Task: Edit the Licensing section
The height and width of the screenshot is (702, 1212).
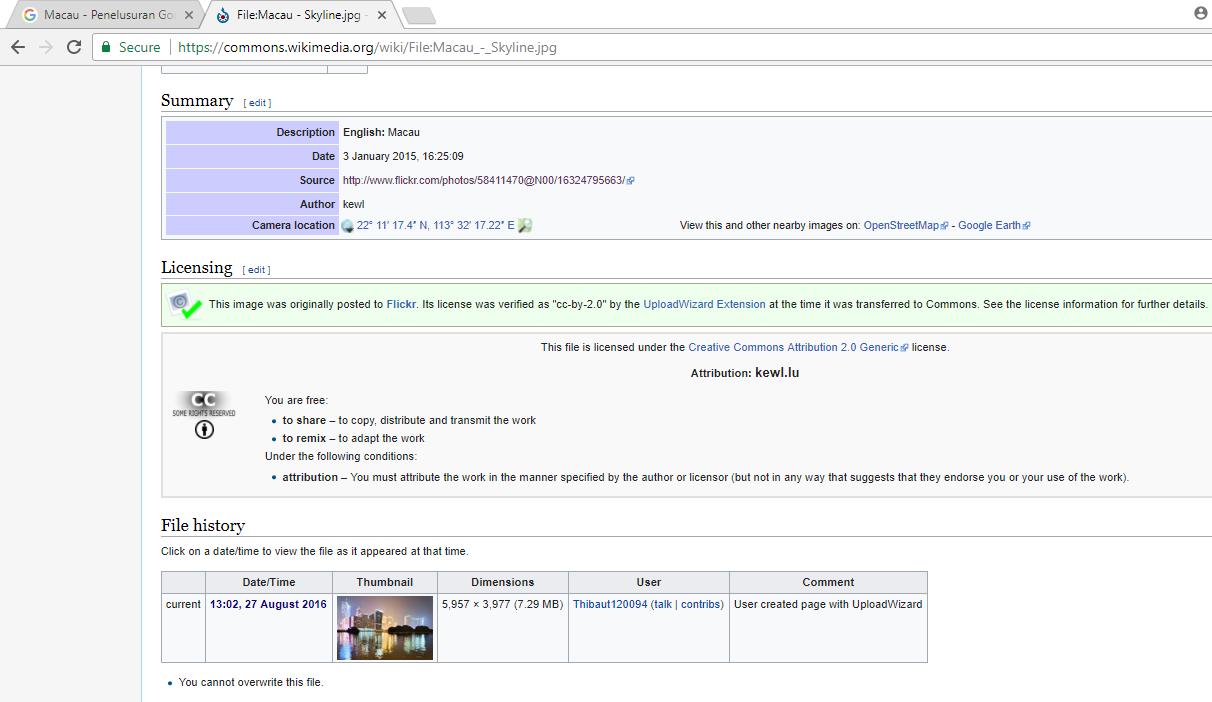Action: pos(256,270)
